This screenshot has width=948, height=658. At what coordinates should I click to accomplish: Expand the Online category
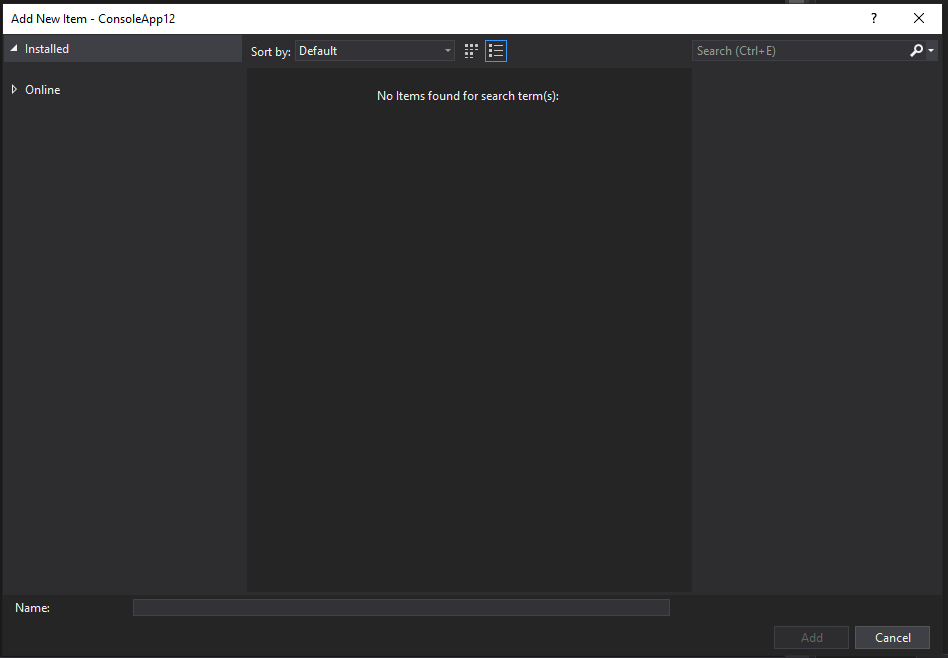pos(14,89)
